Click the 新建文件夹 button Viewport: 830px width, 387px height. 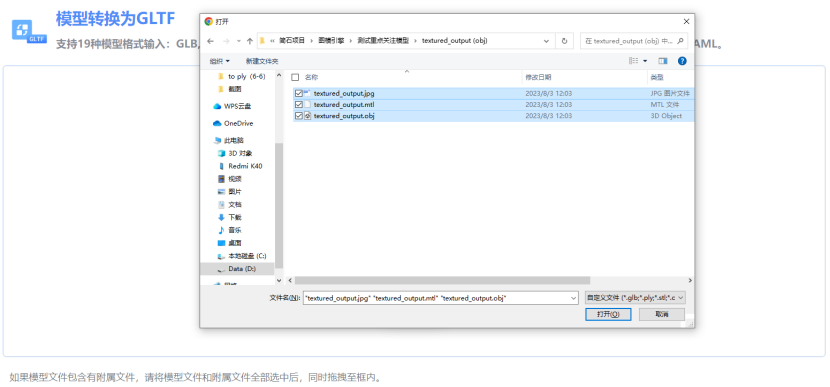point(262,61)
